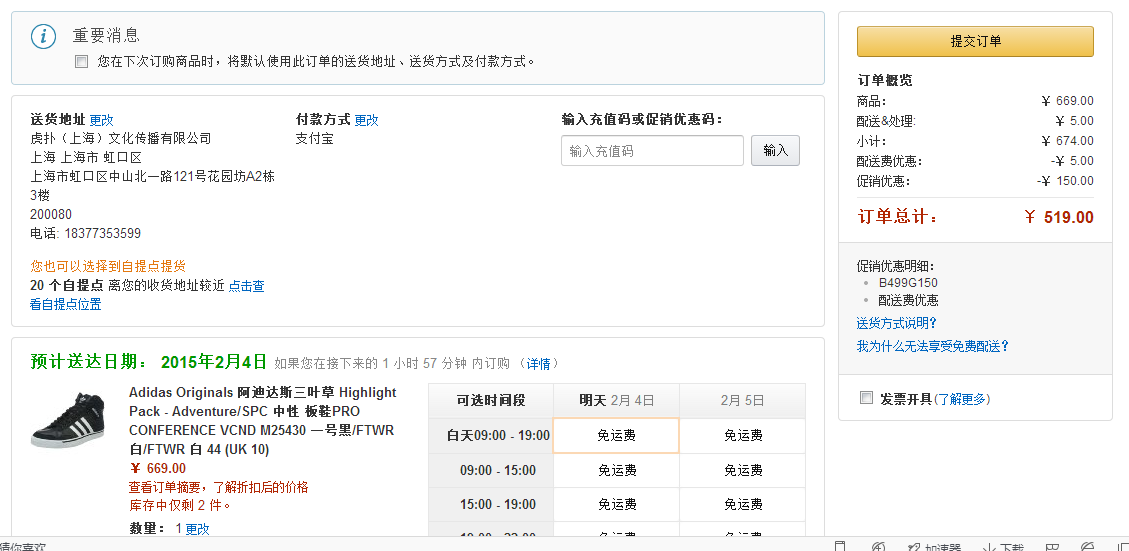
Task: Select 白天09:00 - 19:00 slot for 明天 2月4日
Action: 616,436
